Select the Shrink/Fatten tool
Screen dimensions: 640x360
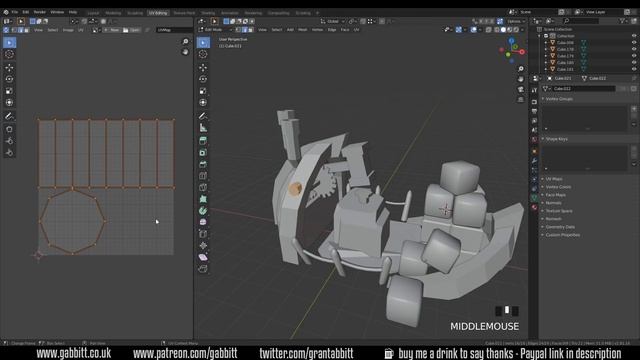(x=203, y=246)
